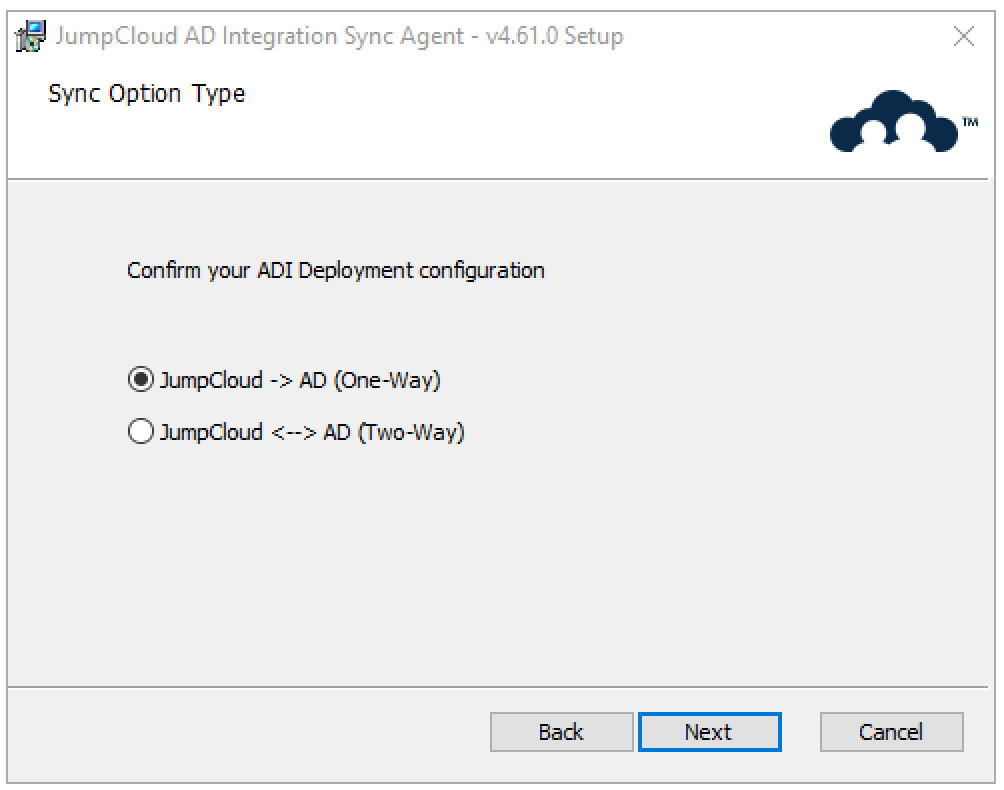
Task: Click the "JumpCloud AD Integration Sync Agent" title text
Action: coord(260,37)
